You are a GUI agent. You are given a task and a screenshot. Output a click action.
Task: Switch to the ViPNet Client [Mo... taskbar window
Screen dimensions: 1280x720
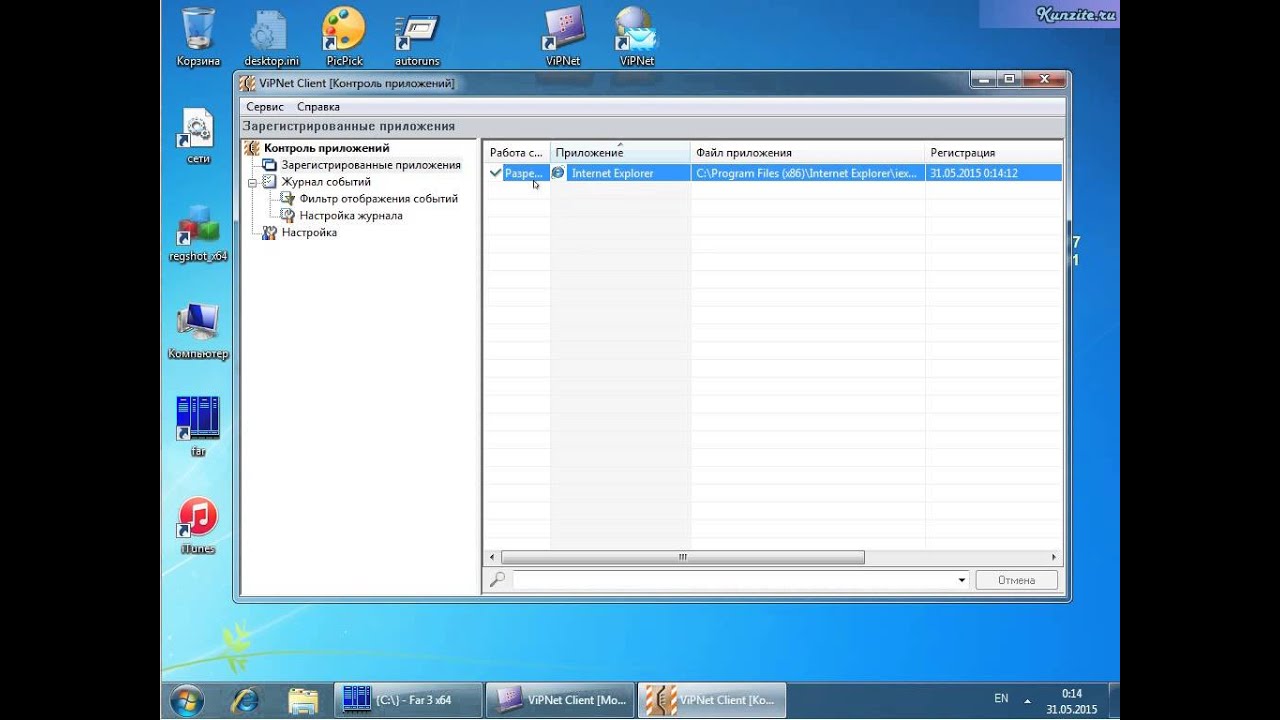point(560,700)
